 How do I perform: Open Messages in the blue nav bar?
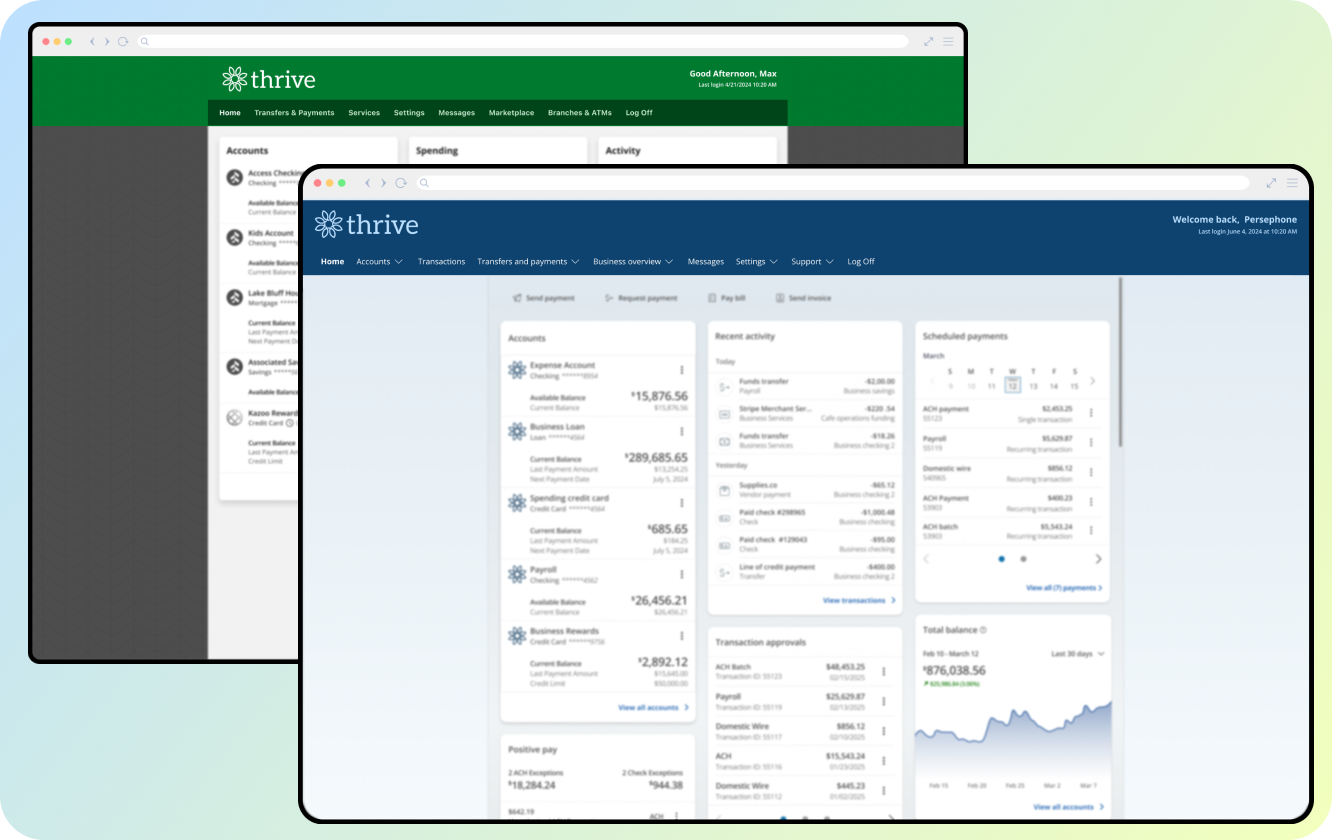[706, 262]
